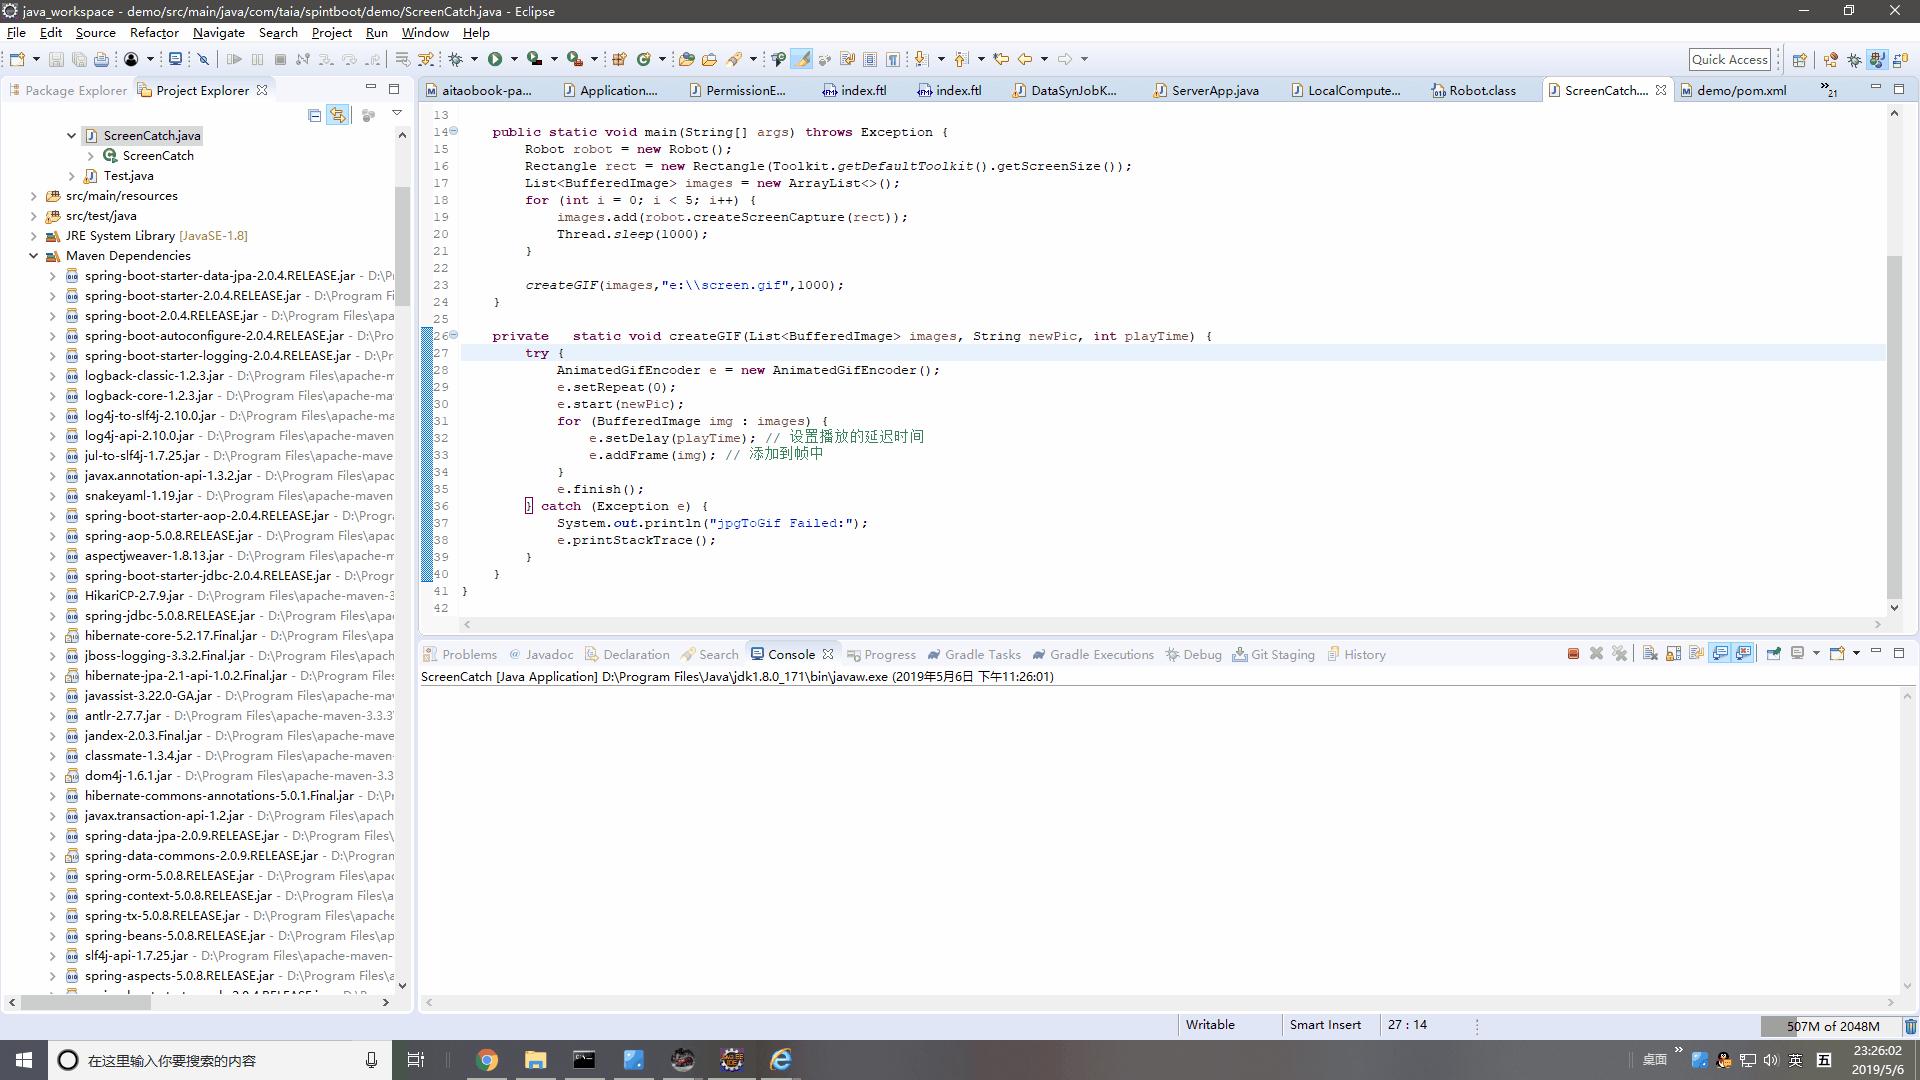The width and height of the screenshot is (1920, 1080).
Task: Switch to Git Staging view tab
Action: [1274, 654]
